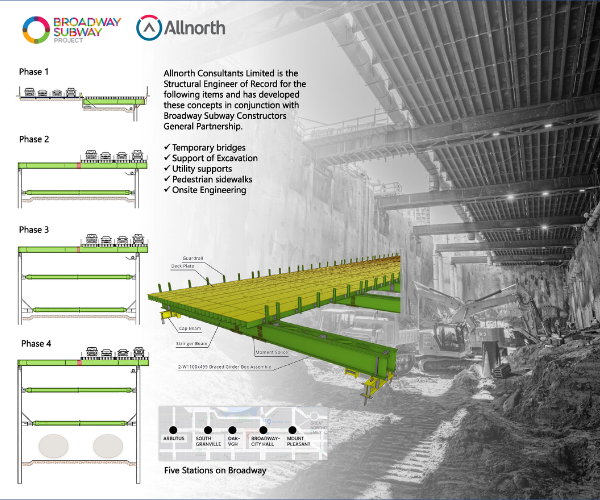
Task: Click the Phase 3 label
Action: point(34,230)
